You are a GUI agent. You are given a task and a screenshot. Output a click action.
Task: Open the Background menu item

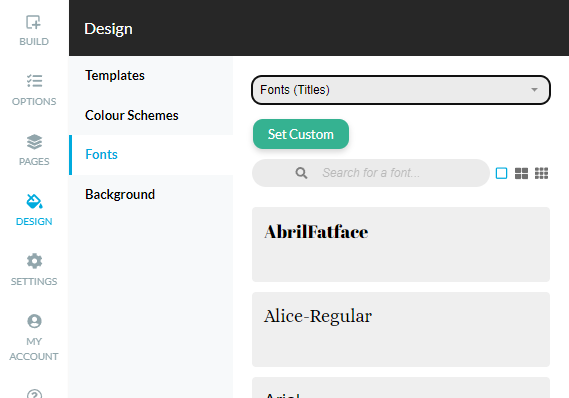coord(151,194)
